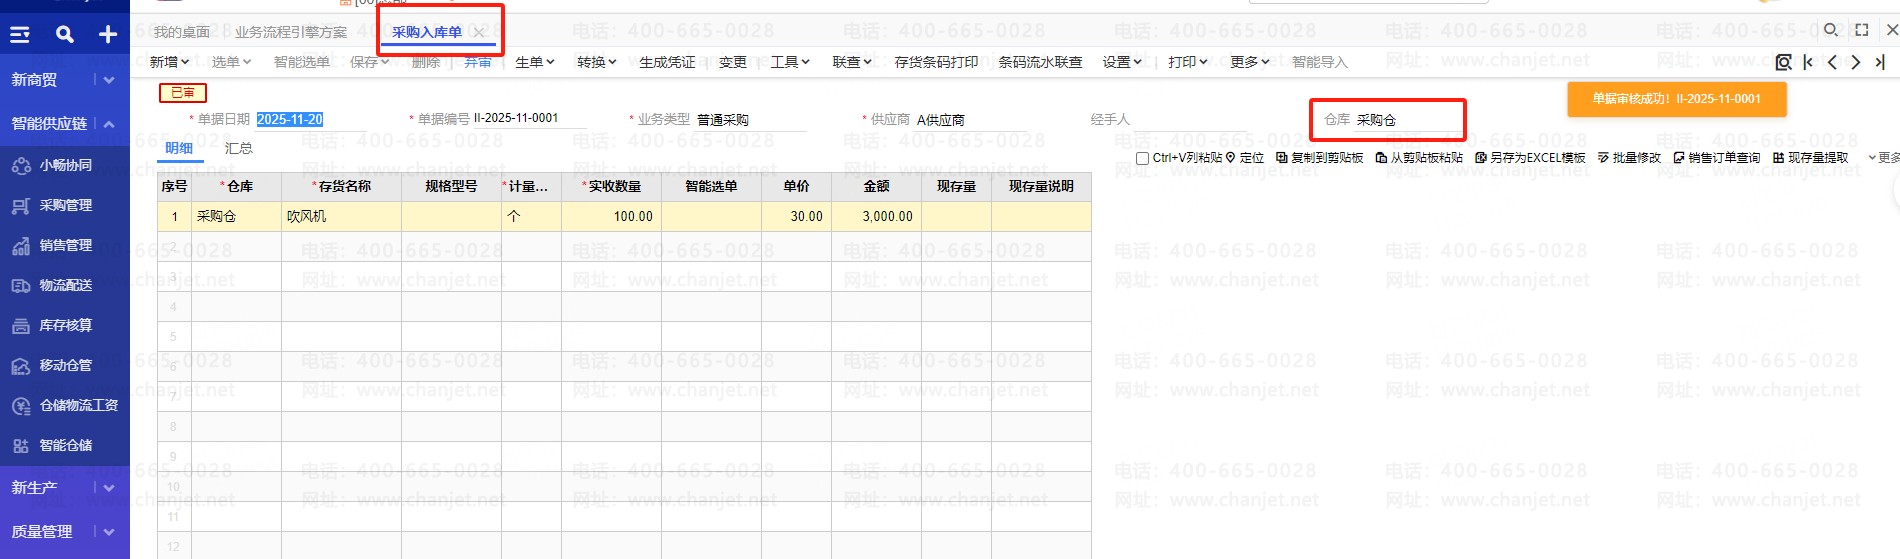Click the 采购仓 cell in row 1
This screenshot has height=559, width=1900.
tap(236, 216)
